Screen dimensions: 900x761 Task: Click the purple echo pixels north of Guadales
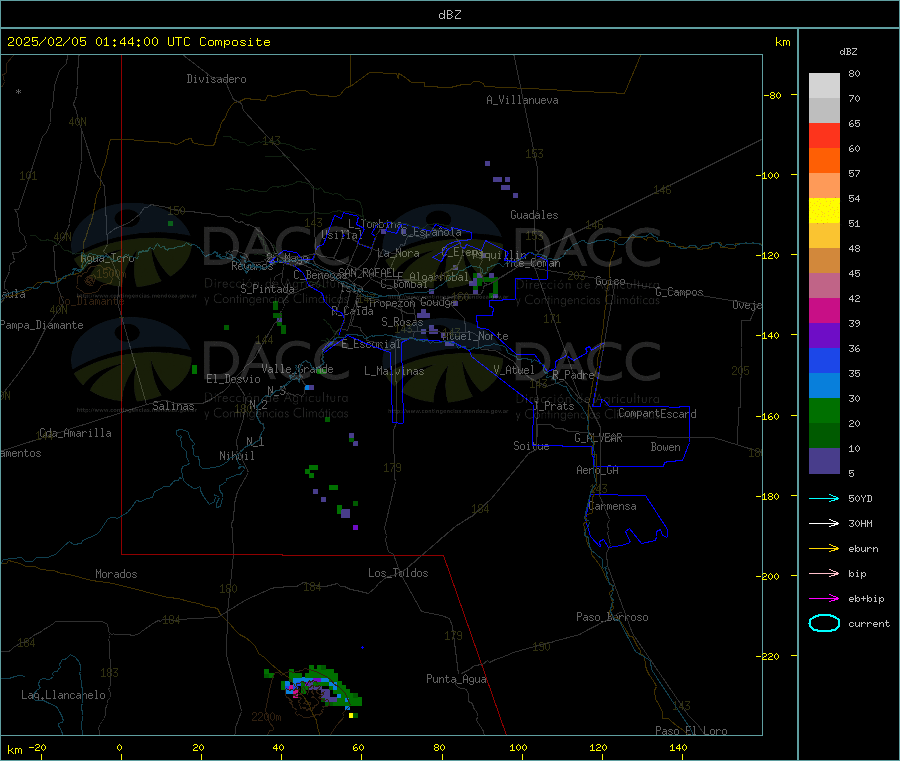[x=502, y=180]
